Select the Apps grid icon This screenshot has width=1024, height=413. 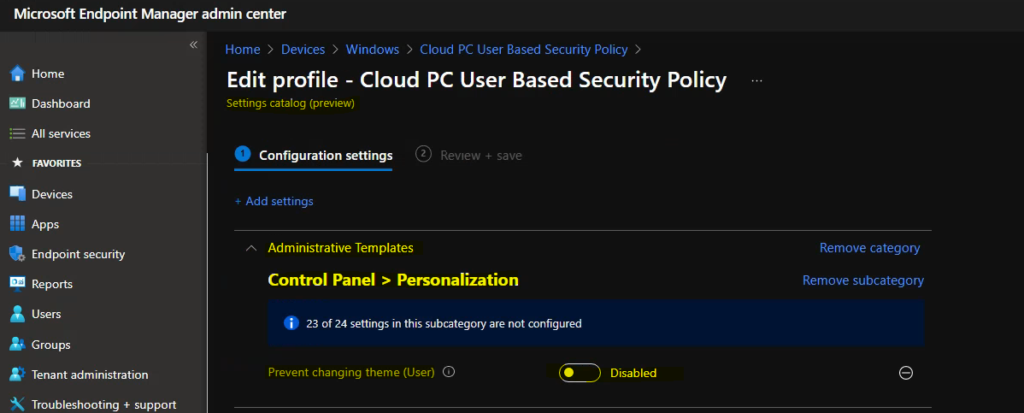coord(18,224)
